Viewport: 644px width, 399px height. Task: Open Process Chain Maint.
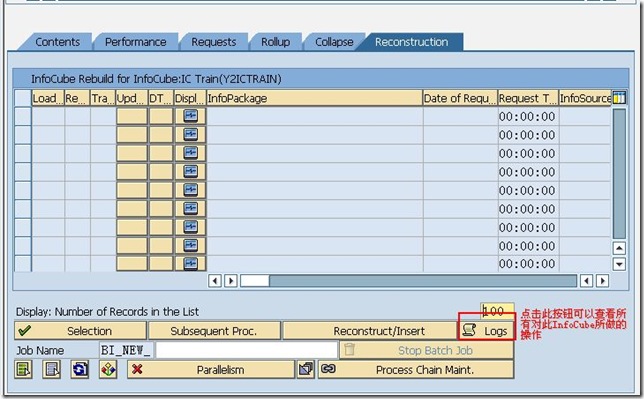coord(416,370)
